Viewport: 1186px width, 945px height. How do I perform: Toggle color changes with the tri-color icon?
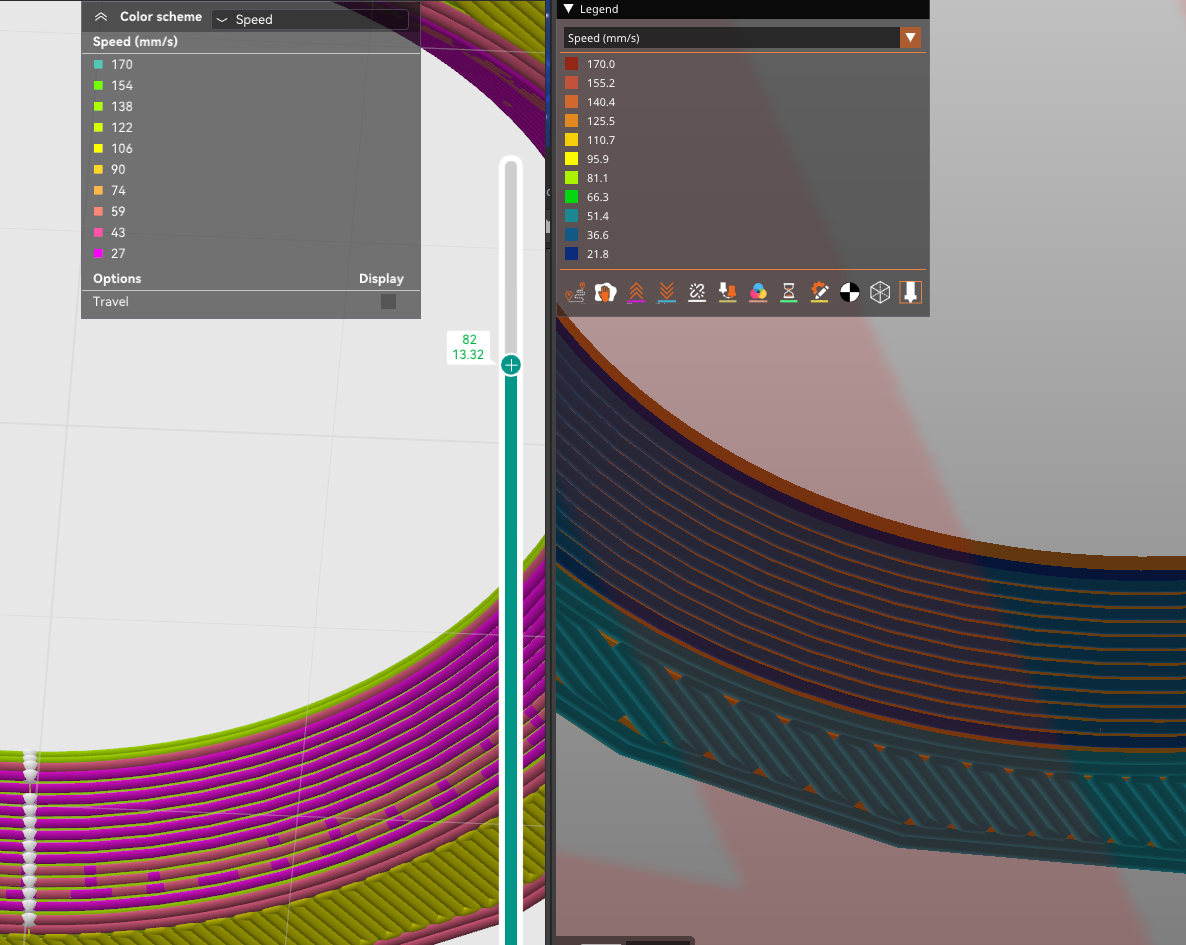(x=758, y=292)
